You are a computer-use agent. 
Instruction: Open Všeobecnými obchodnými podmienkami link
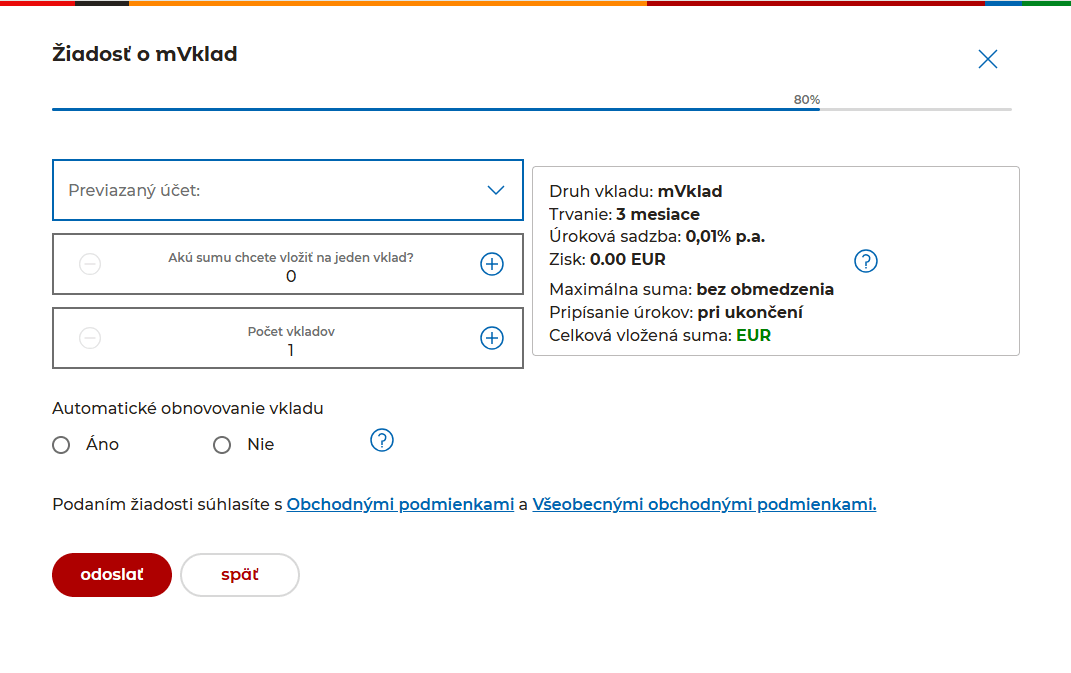703,505
